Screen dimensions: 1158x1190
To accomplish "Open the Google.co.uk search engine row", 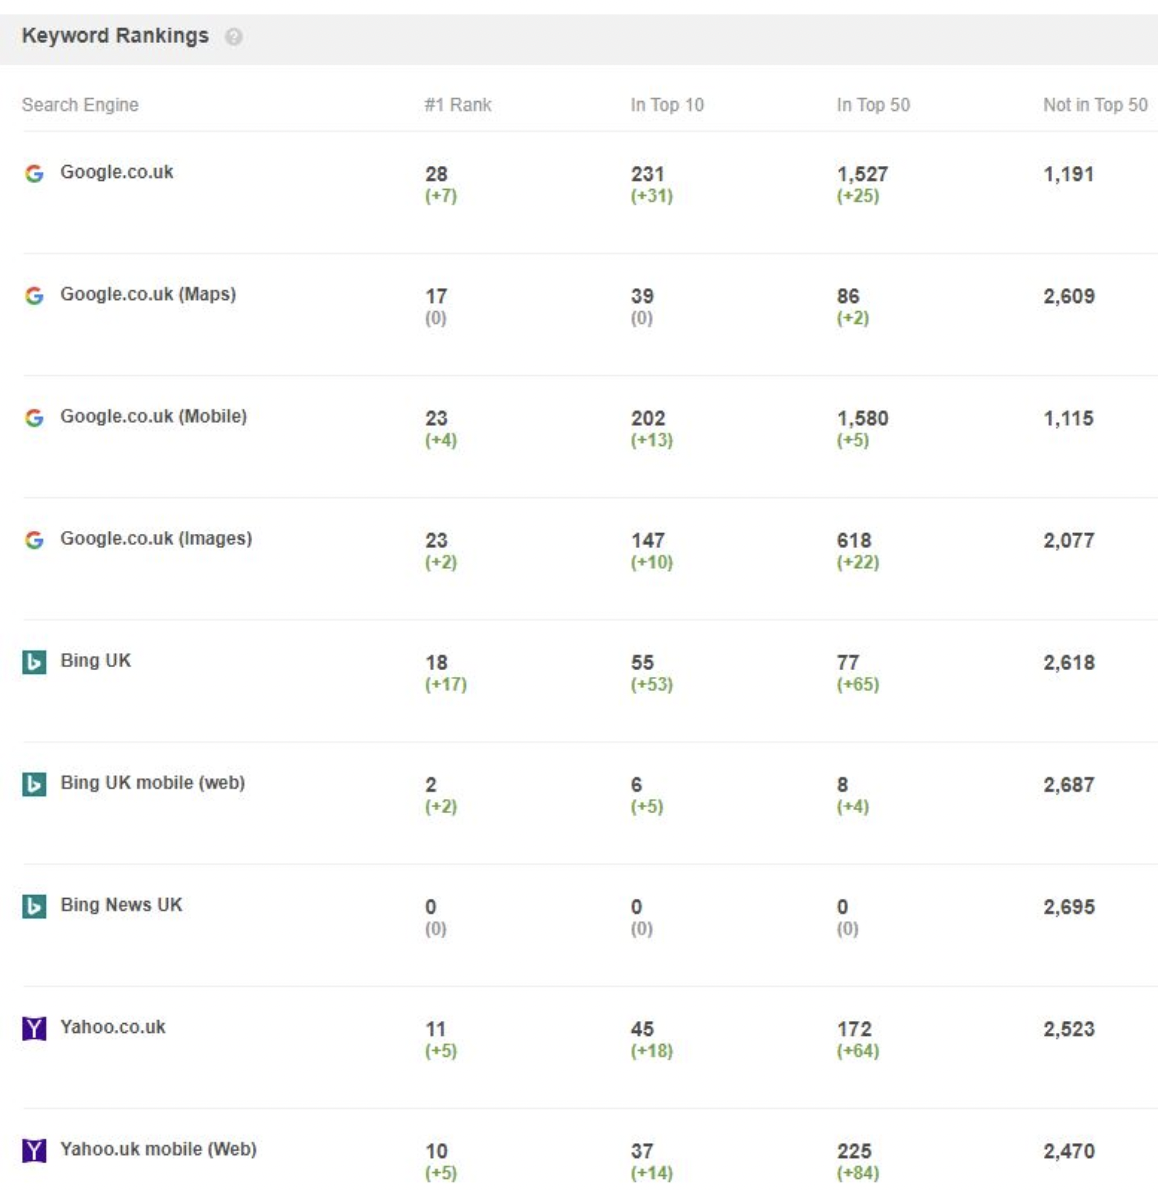I will tap(116, 172).
